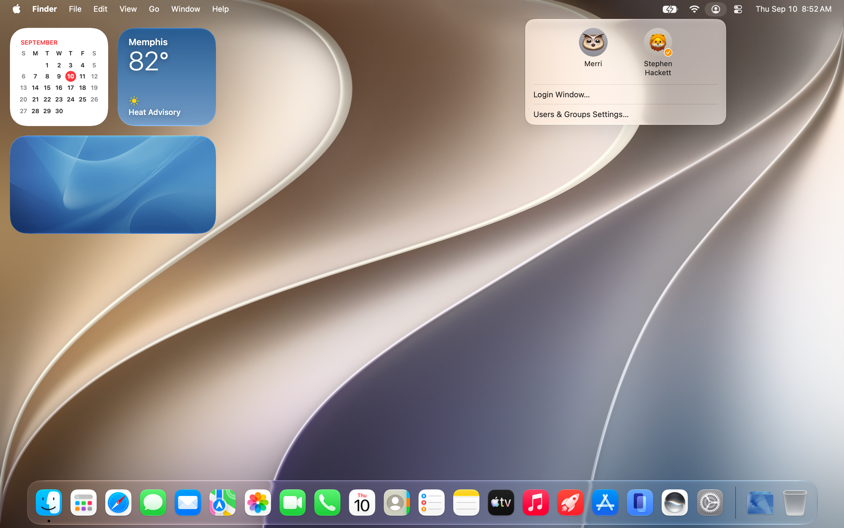The image size is (844, 528).
Task: Open Photos from the Dock
Action: 257,502
